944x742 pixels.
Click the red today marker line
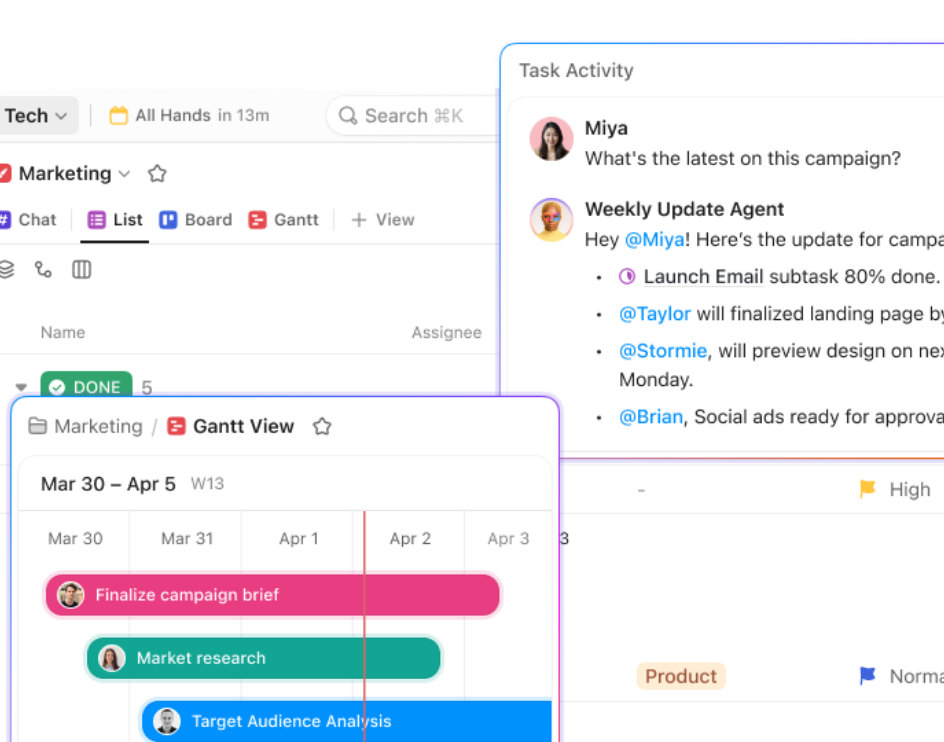pyautogui.click(x=364, y=626)
